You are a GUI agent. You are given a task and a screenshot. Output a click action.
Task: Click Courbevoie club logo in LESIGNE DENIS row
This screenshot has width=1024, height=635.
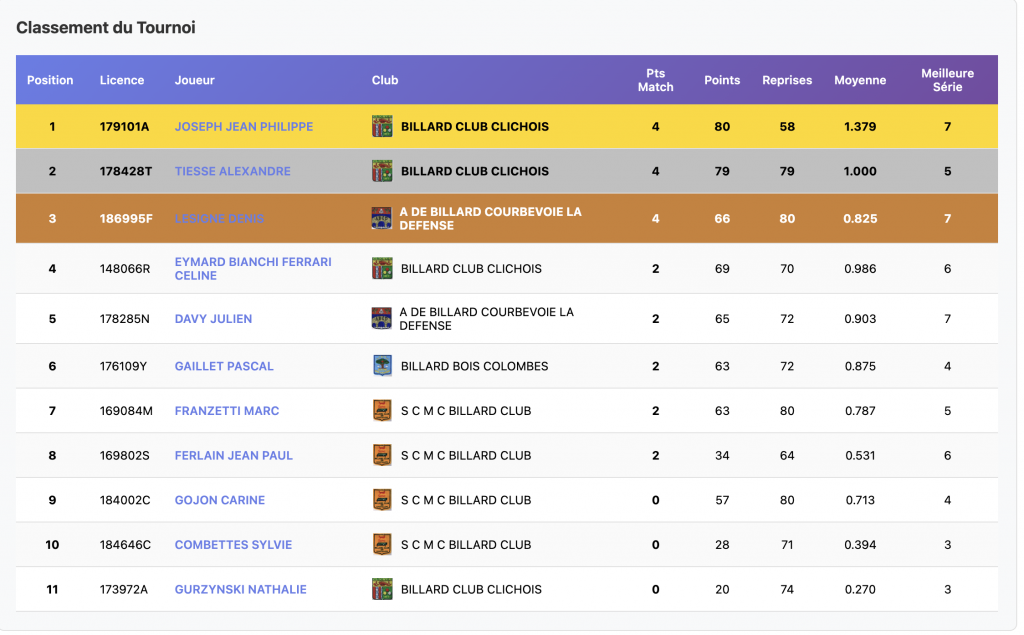pos(381,219)
